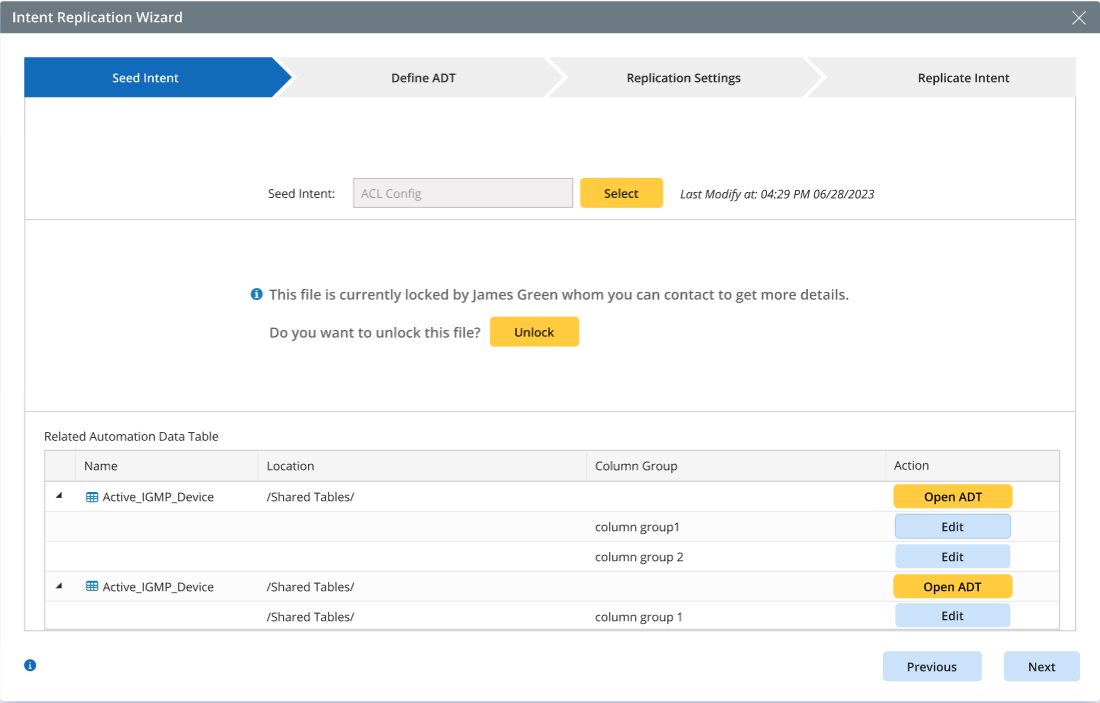The width and height of the screenshot is (1100, 703).
Task: Open the Replication Settings step
Action: (683, 78)
